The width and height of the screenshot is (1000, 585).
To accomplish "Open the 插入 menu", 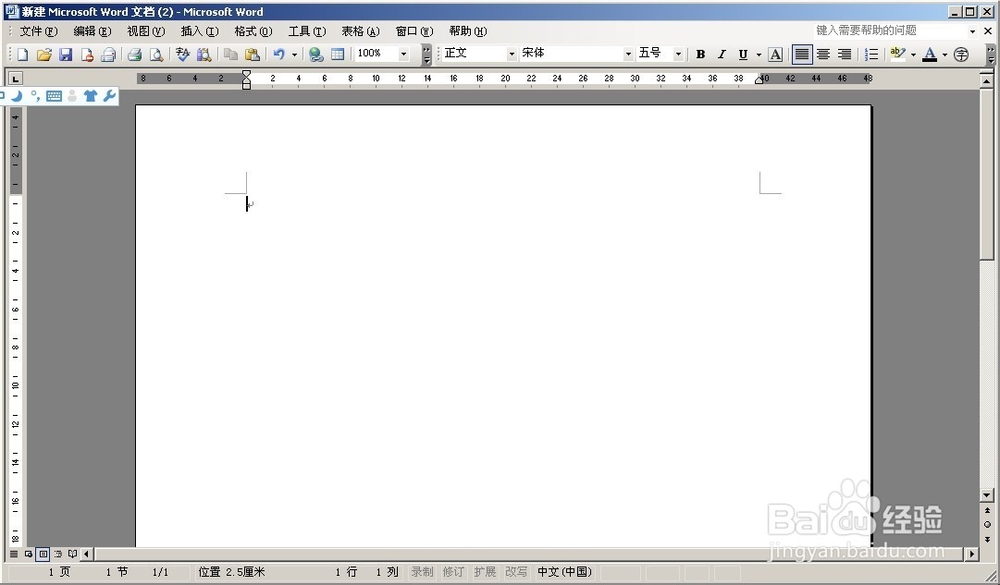I will [200, 31].
